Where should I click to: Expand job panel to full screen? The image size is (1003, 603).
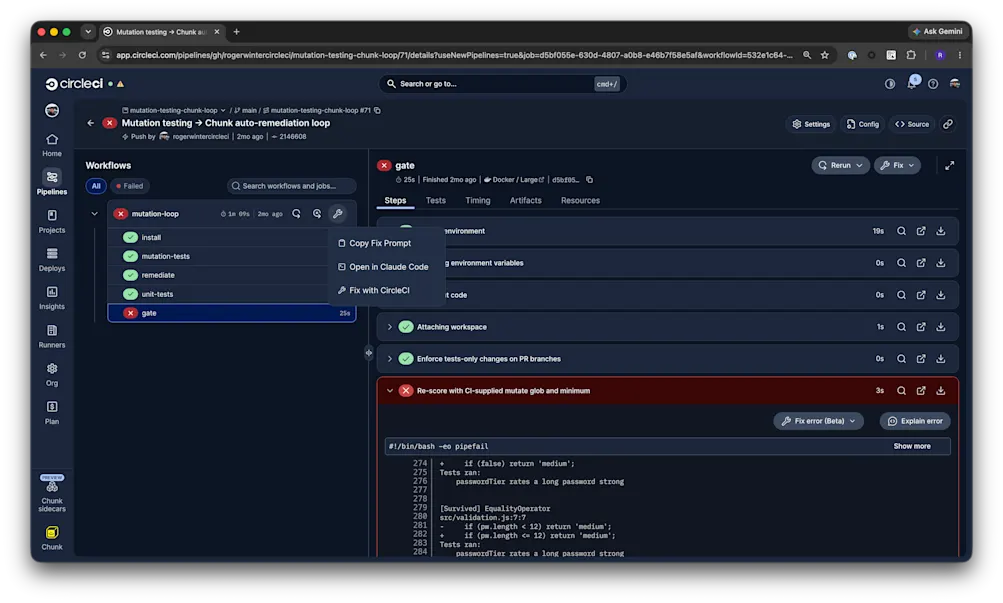(949, 166)
